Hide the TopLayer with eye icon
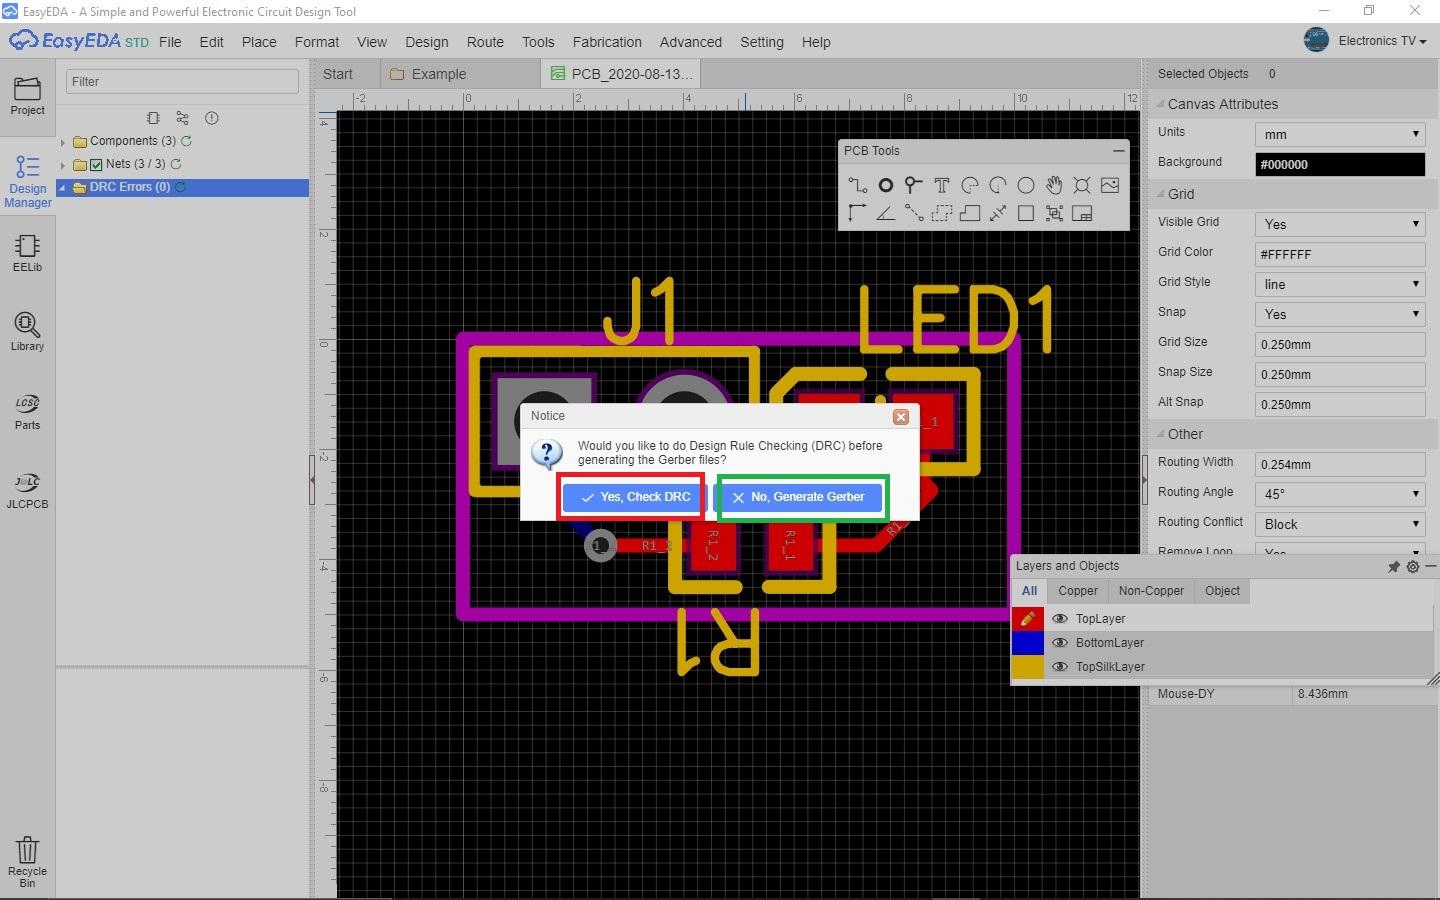This screenshot has width=1440, height=900. click(x=1060, y=619)
